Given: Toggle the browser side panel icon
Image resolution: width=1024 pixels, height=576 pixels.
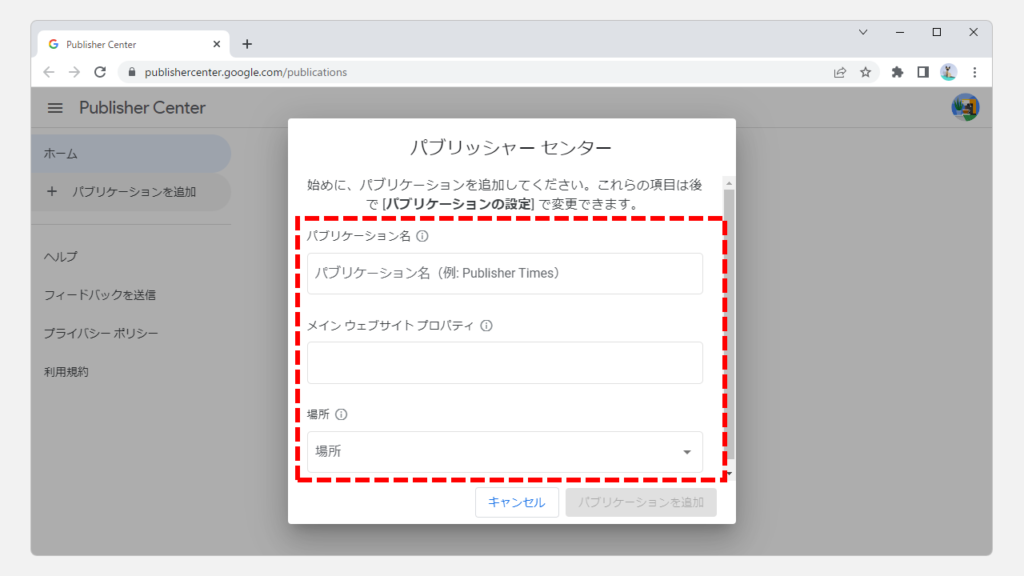Looking at the screenshot, I should click(923, 72).
